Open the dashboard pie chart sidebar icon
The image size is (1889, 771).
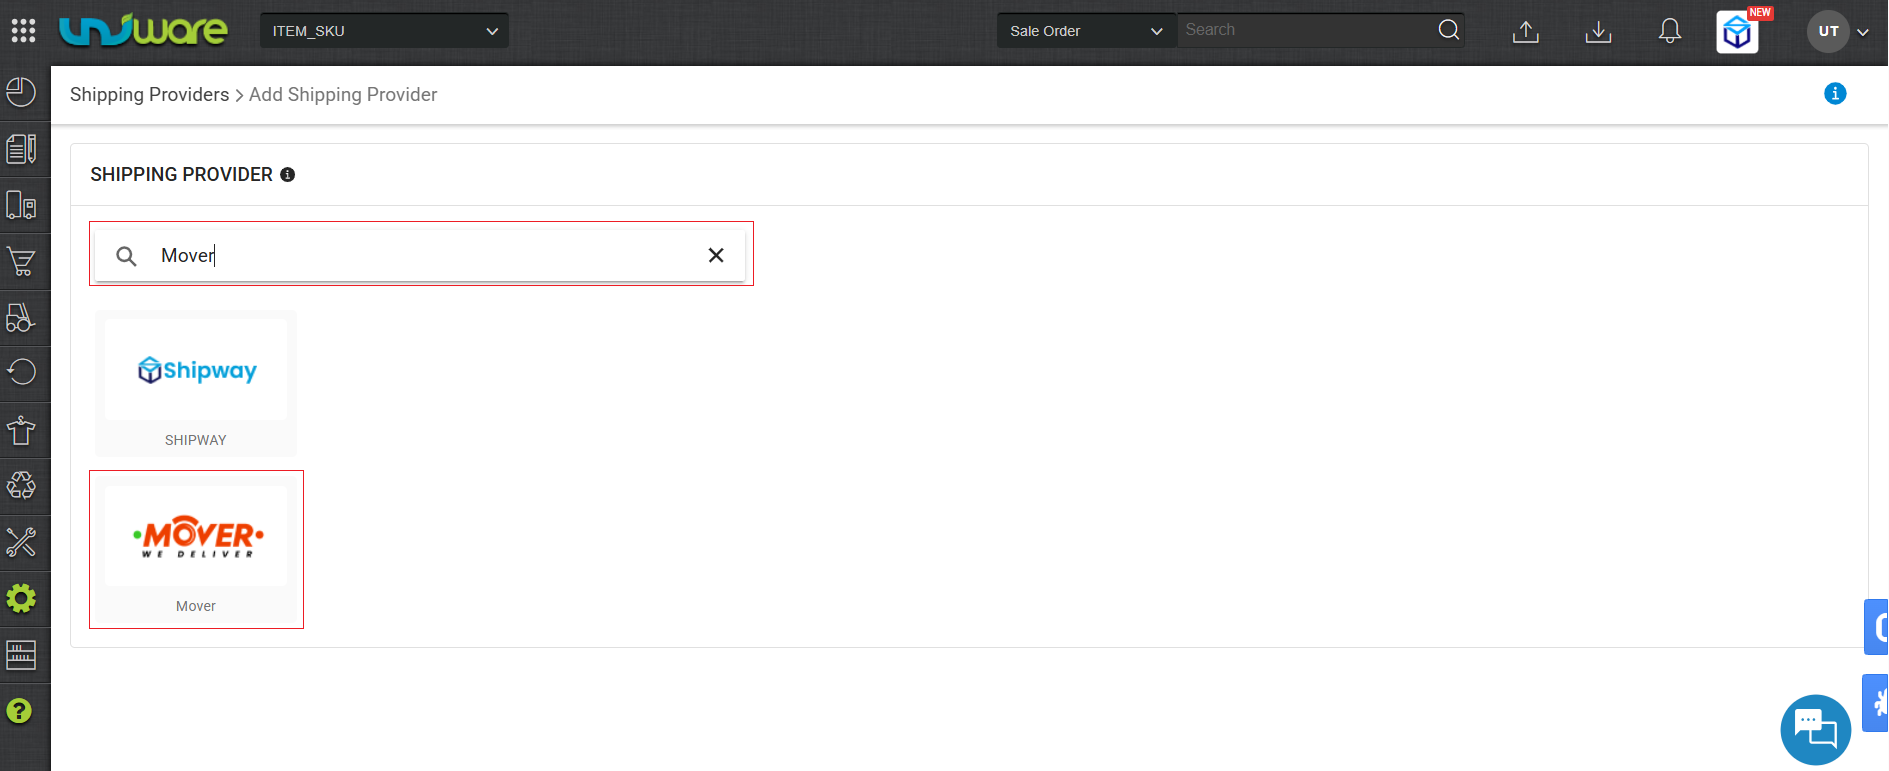[21, 93]
